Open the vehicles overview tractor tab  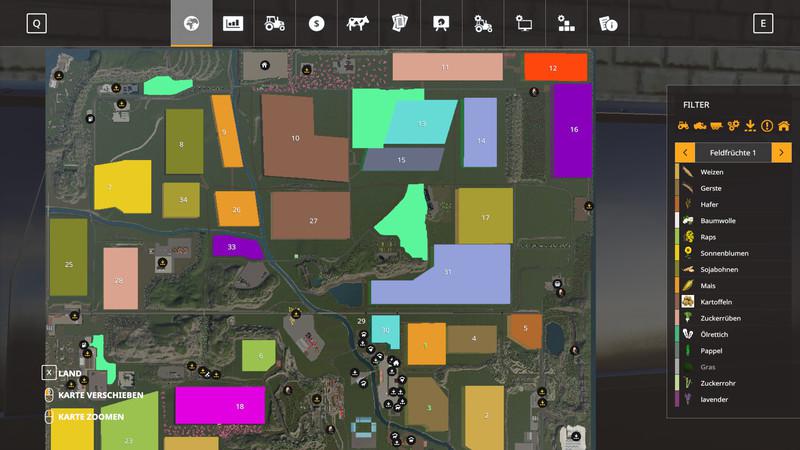coord(274,24)
